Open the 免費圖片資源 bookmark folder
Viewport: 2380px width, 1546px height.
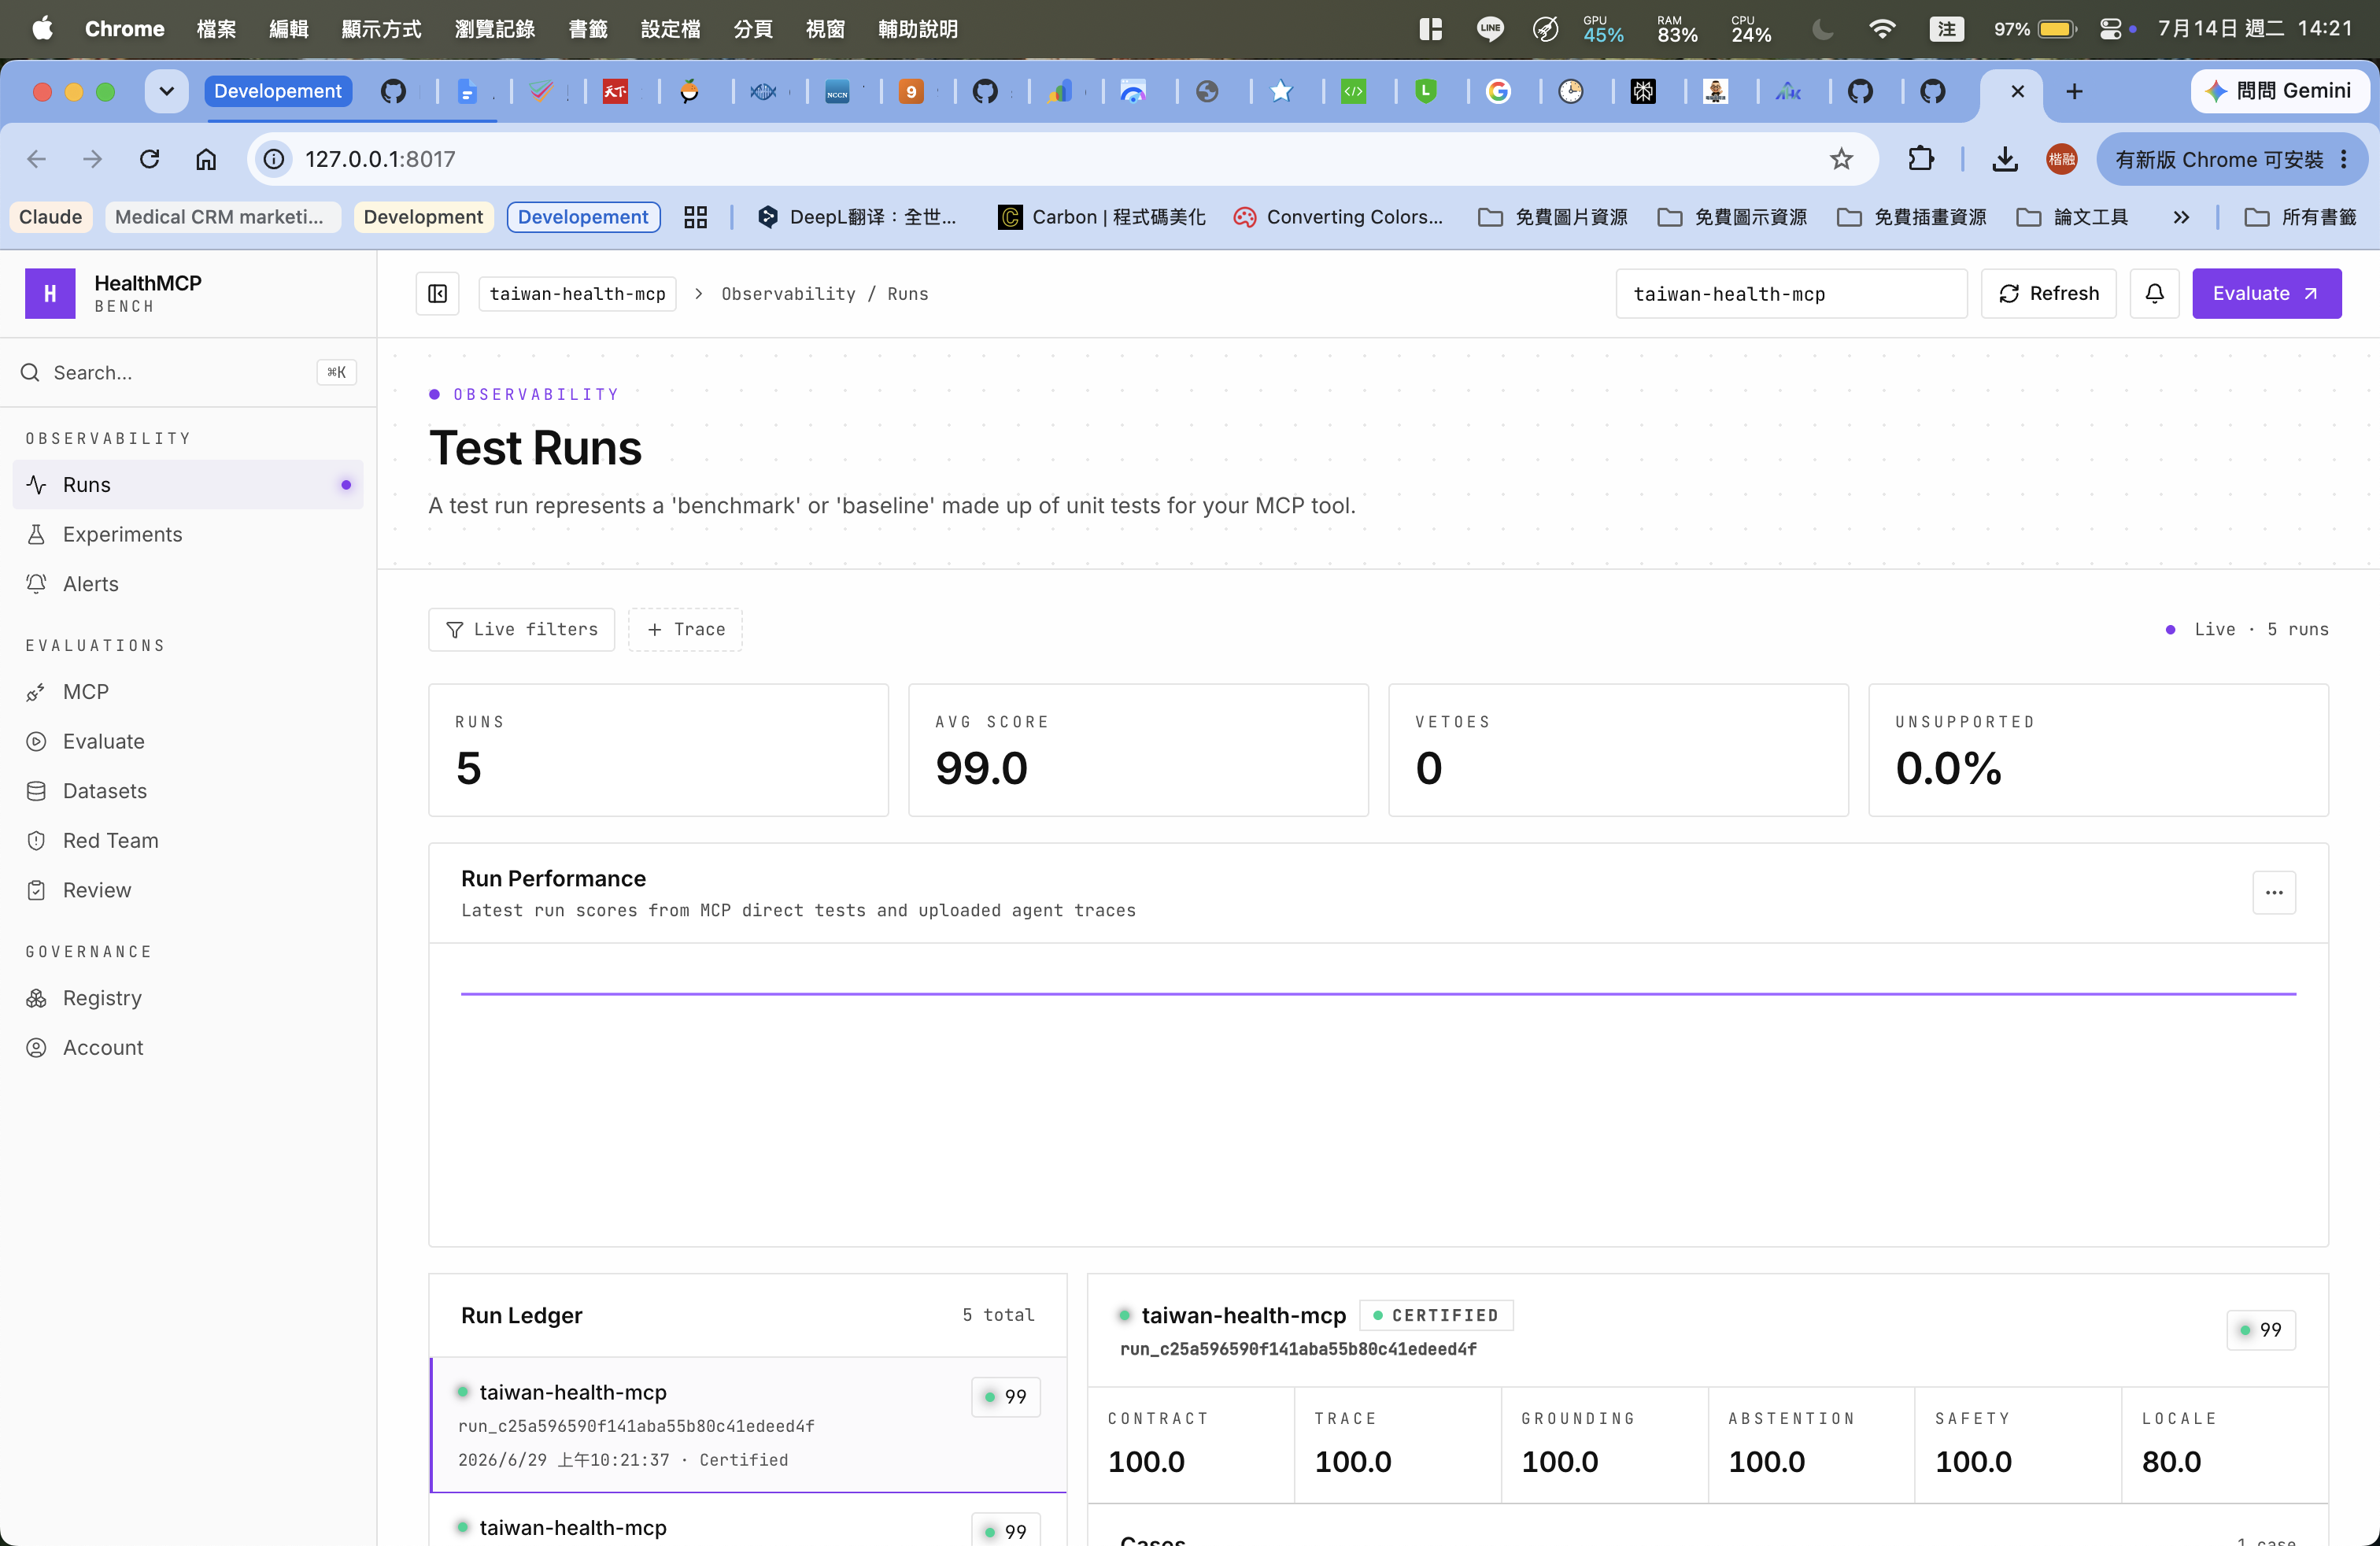pyautogui.click(x=1553, y=217)
